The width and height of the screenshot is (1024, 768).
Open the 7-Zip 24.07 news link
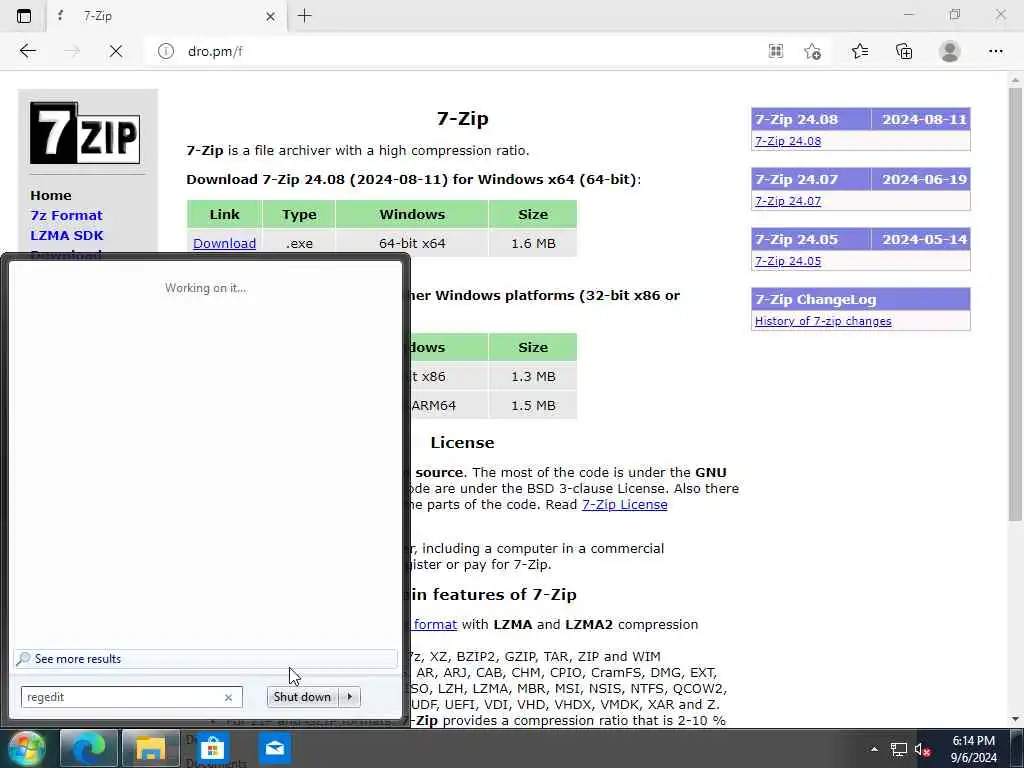tap(788, 201)
